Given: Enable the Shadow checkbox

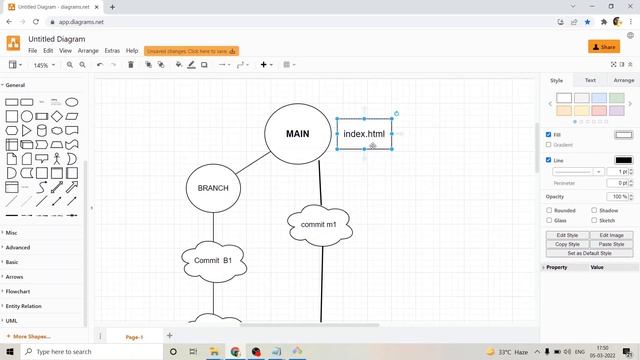Looking at the screenshot, I should point(594,210).
